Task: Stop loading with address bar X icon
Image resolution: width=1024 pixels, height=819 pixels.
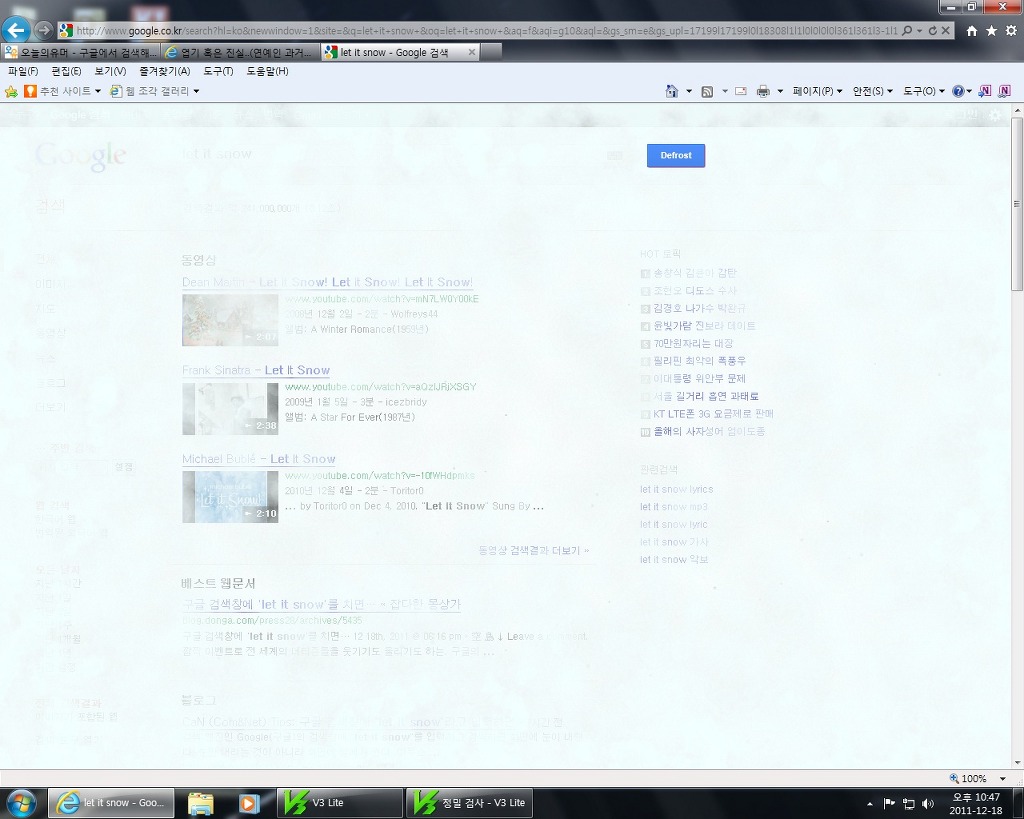Action: click(x=945, y=31)
